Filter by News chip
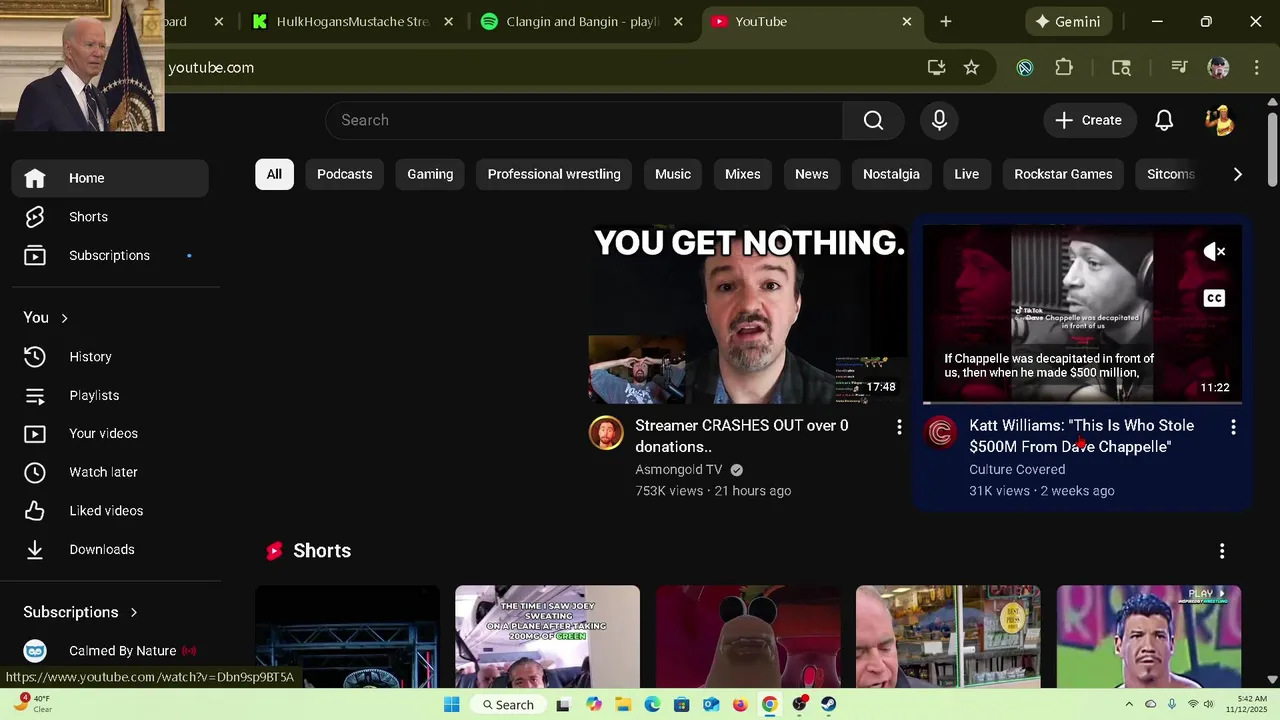Screen dimensions: 1280x720 tap(812, 174)
